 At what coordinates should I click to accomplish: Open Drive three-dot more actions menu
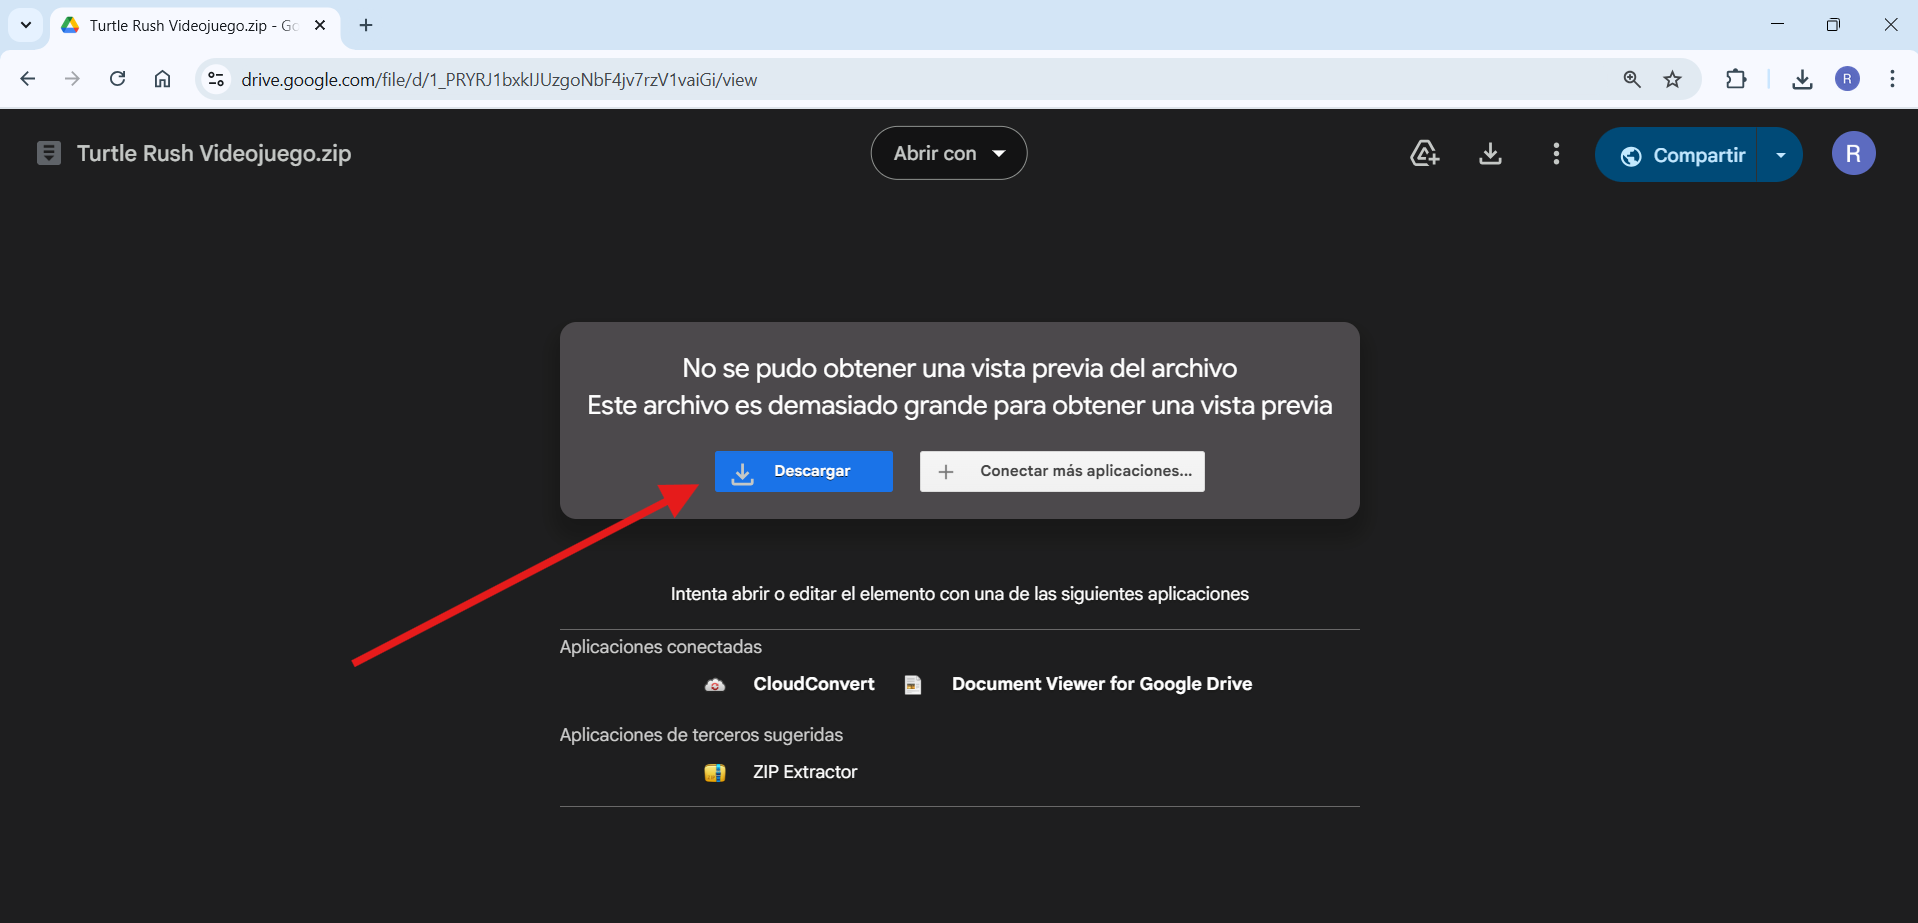[1556, 153]
